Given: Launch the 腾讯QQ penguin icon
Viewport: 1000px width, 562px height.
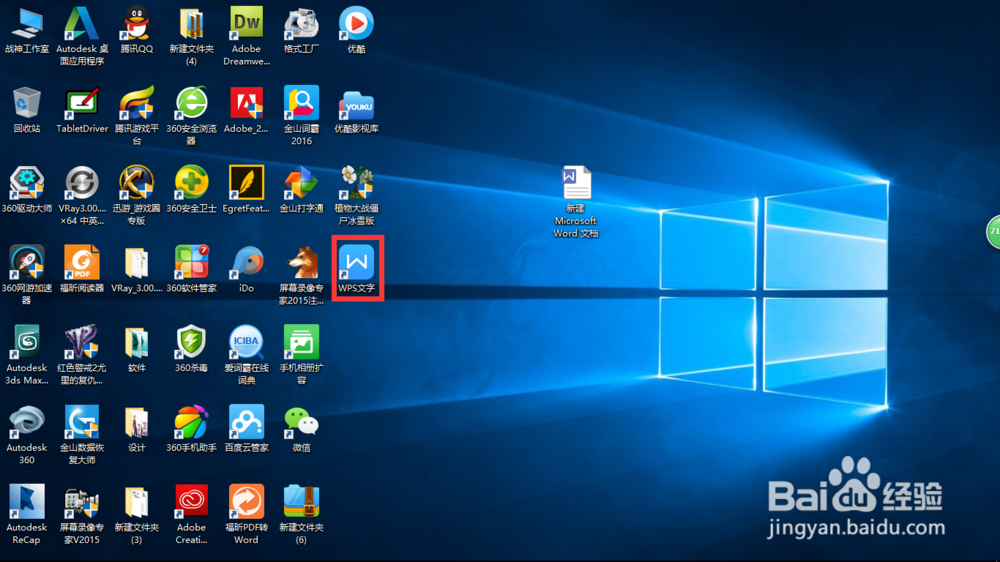Looking at the screenshot, I should [136, 24].
